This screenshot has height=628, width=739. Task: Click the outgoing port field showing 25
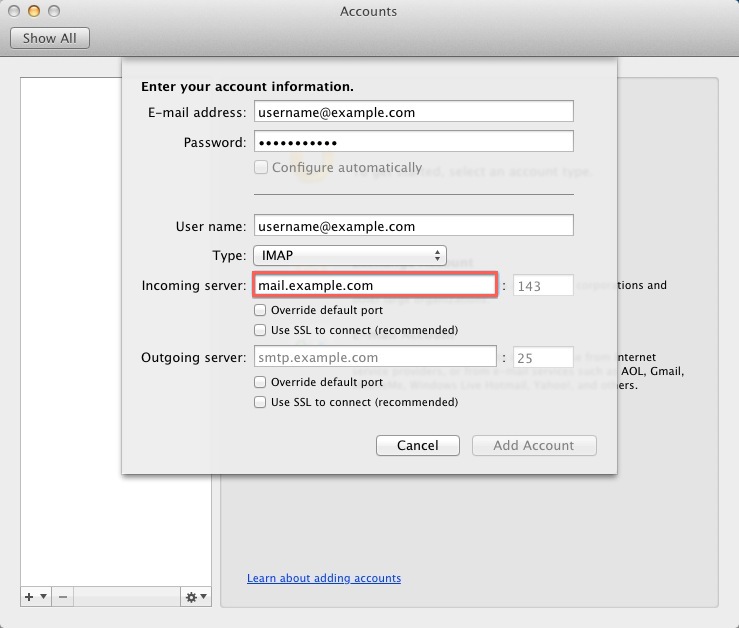[543, 357]
